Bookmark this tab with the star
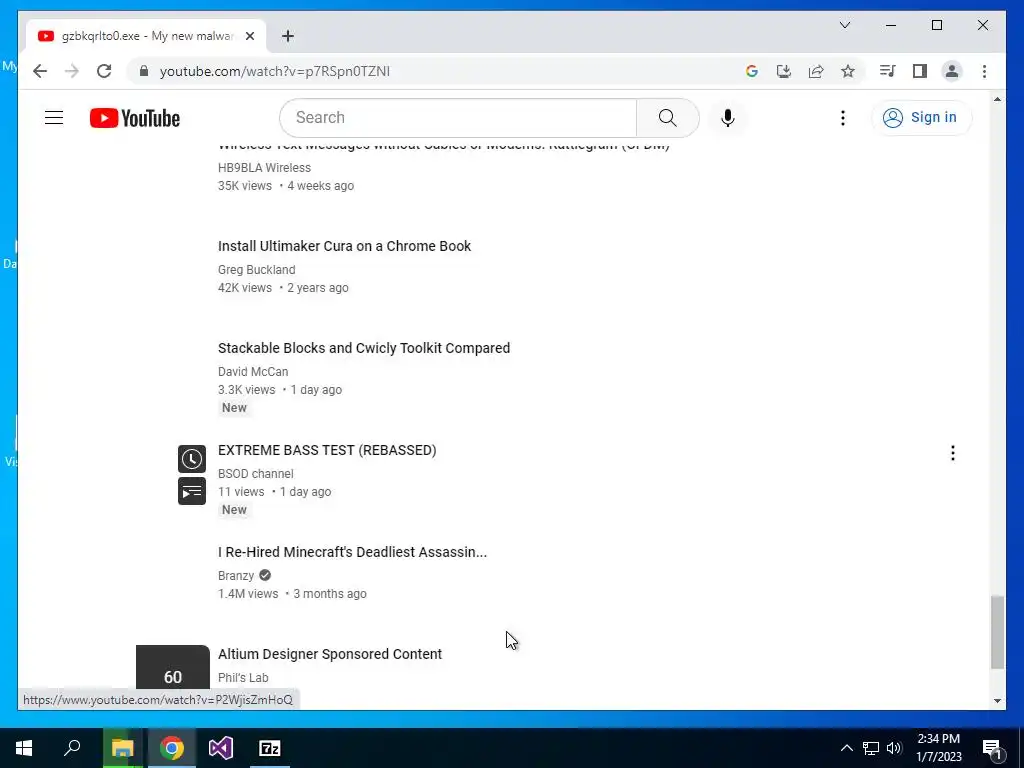 click(848, 71)
